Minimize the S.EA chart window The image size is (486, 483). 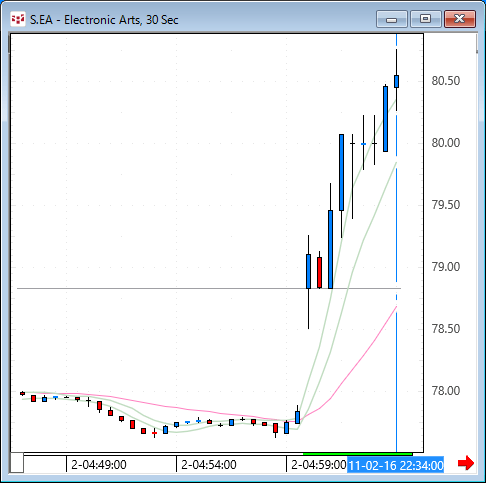[392, 19]
